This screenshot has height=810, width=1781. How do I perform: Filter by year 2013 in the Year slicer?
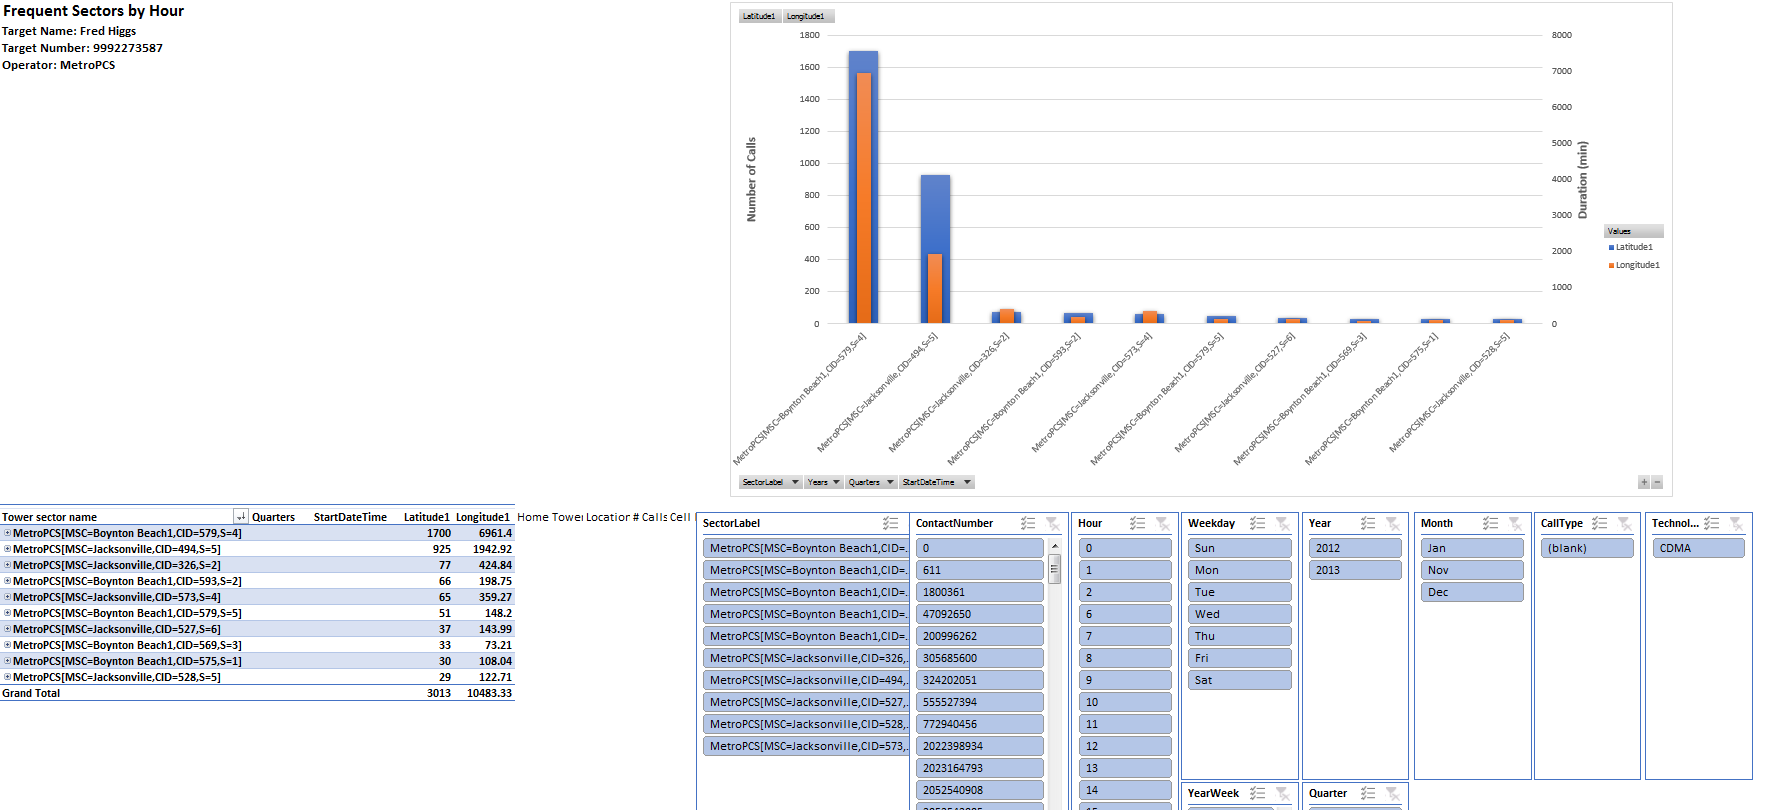(1355, 570)
